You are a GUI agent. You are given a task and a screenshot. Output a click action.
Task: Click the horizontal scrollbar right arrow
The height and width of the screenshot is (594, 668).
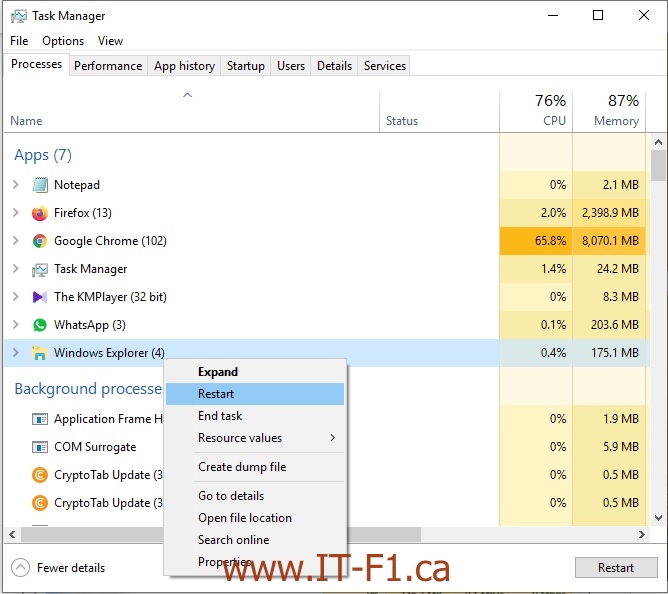642,534
